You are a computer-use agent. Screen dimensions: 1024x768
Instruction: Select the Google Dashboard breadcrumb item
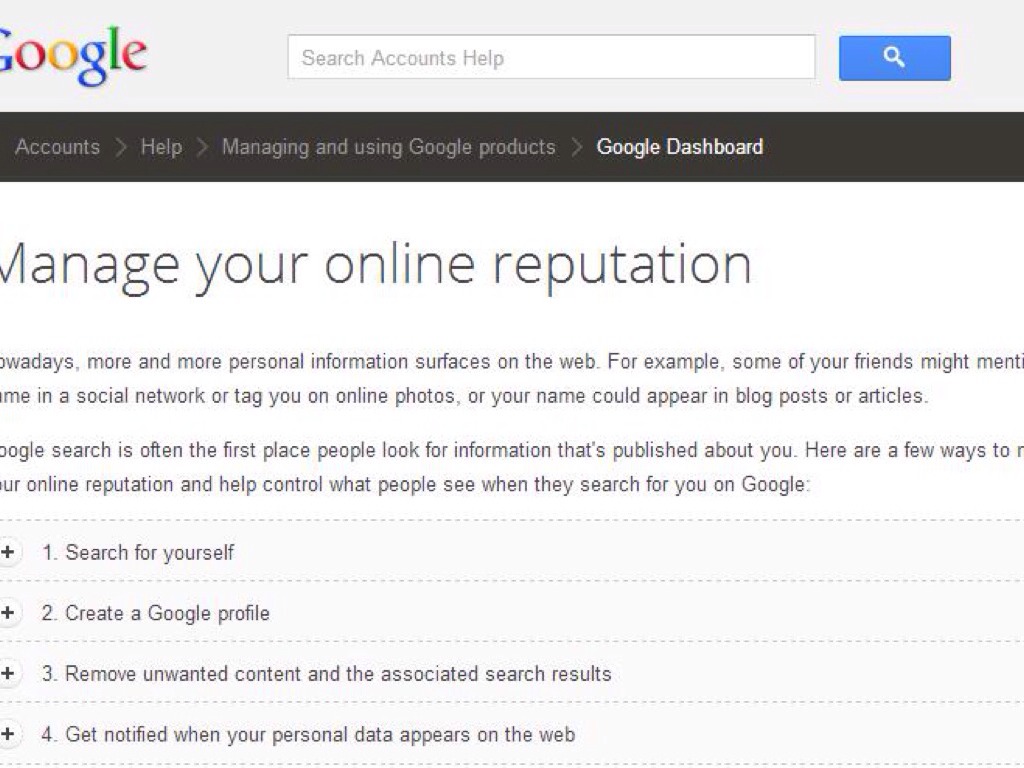(679, 147)
